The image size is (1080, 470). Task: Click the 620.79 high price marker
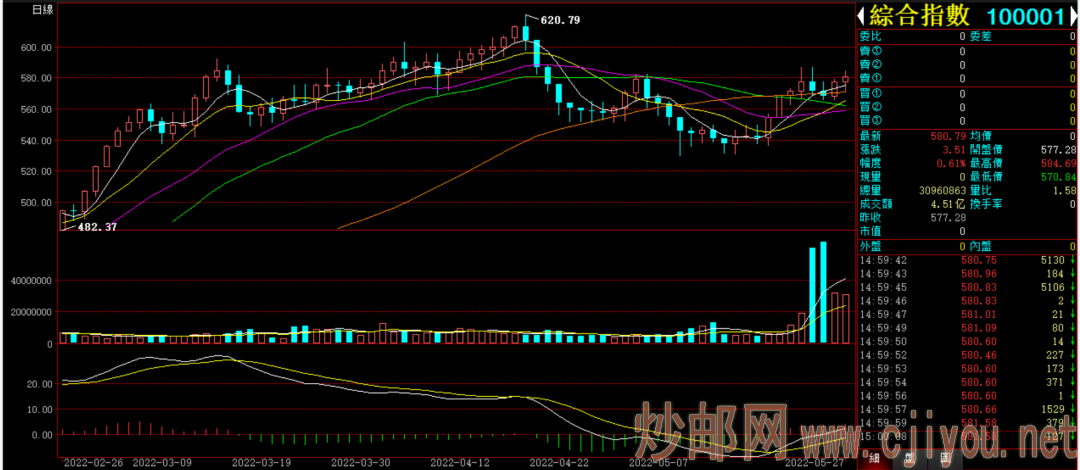point(559,20)
